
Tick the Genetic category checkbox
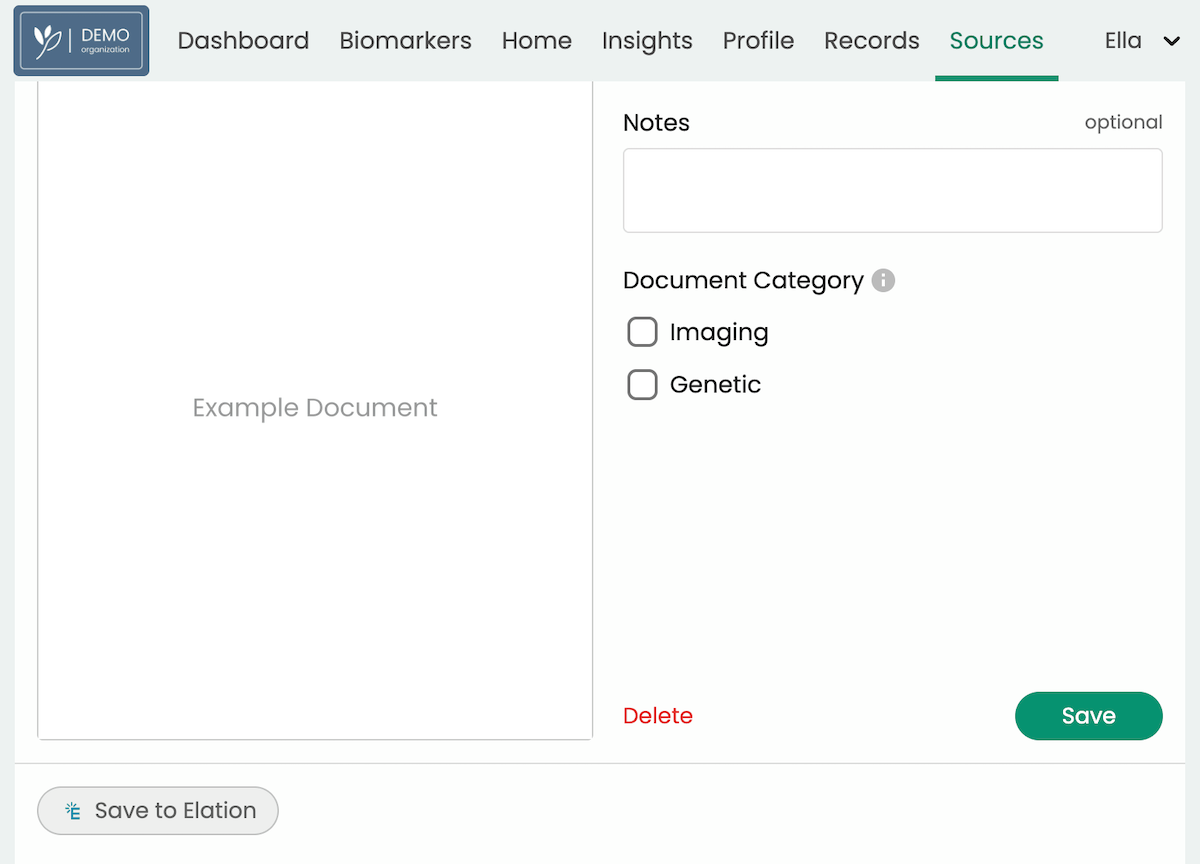point(642,384)
